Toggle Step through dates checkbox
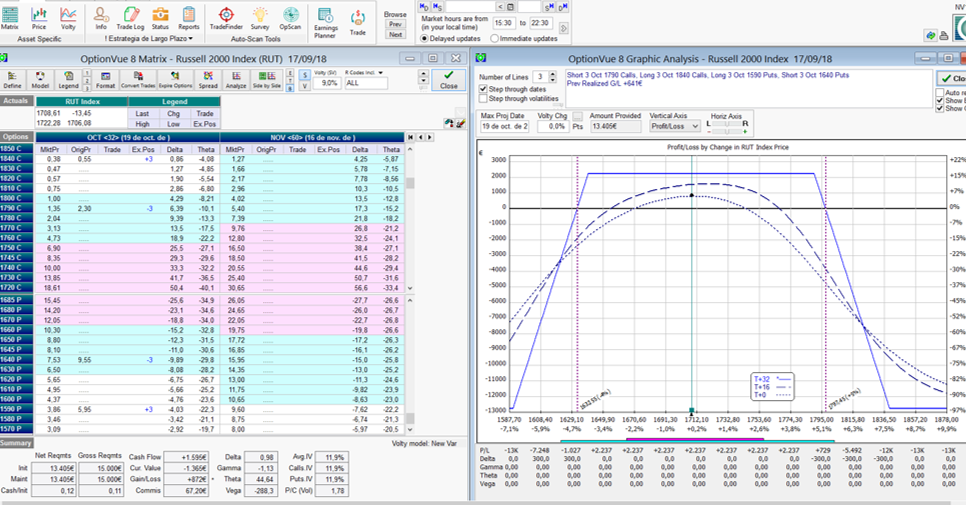Screen dimensions: 966x505 tap(483, 89)
